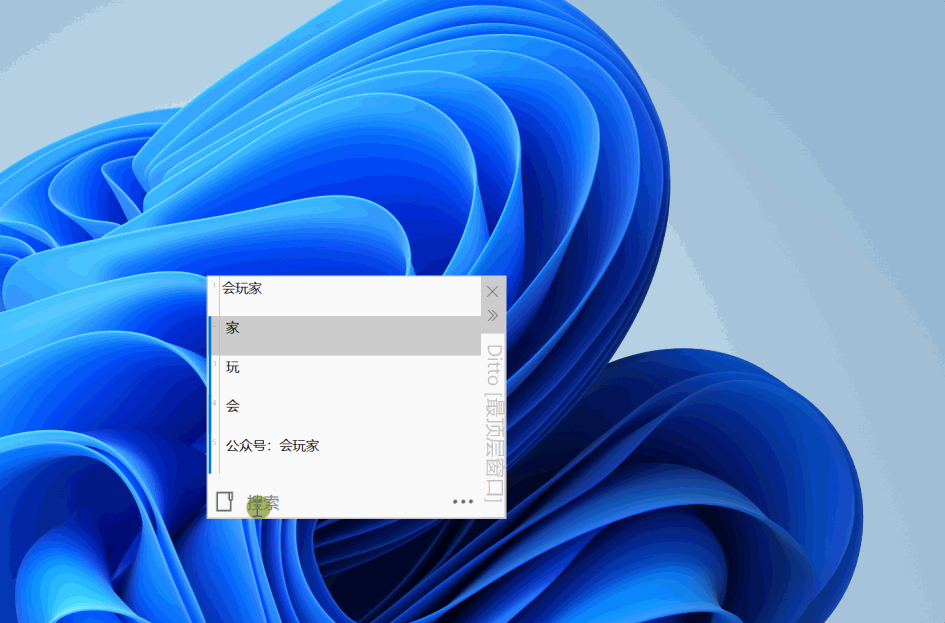Image resolution: width=945 pixels, height=623 pixels.
Task: Select the clip entry '会'
Action: pyautogui.click(x=345, y=413)
